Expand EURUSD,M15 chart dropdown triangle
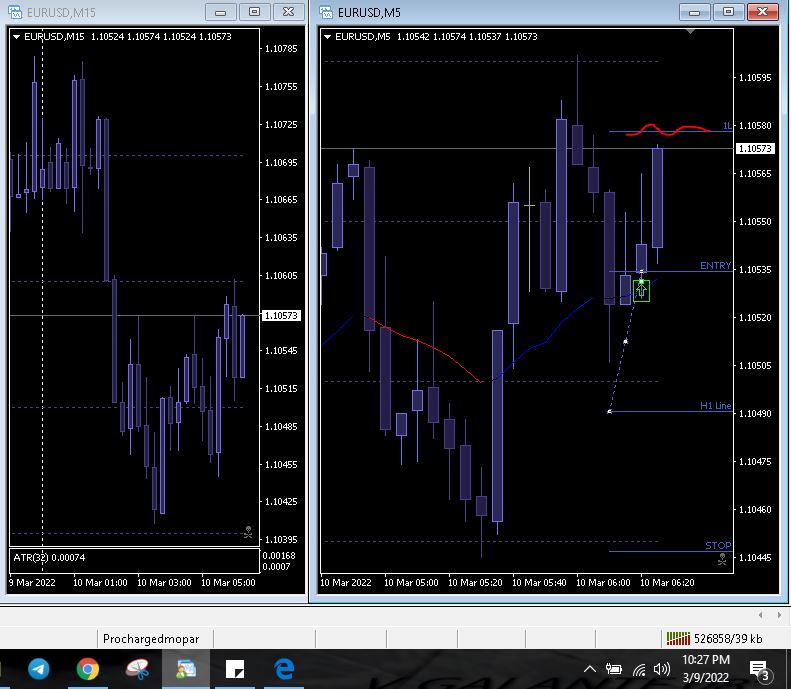The width and height of the screenshot is (791, 689). click(16, 37)
